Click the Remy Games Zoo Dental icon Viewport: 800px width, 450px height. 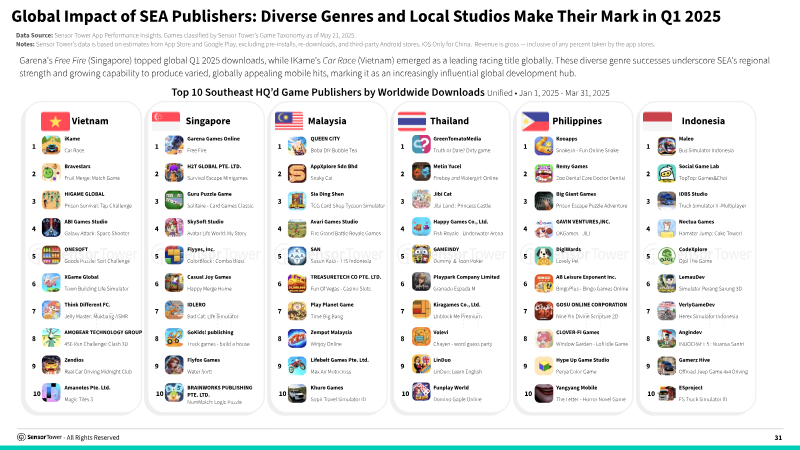tap(543, 173)
